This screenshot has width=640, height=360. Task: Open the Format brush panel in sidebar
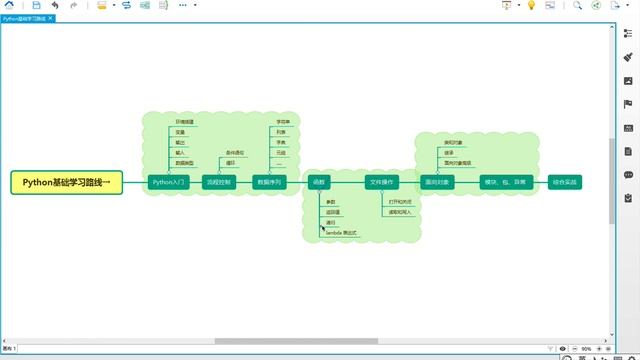pos(628,57)
